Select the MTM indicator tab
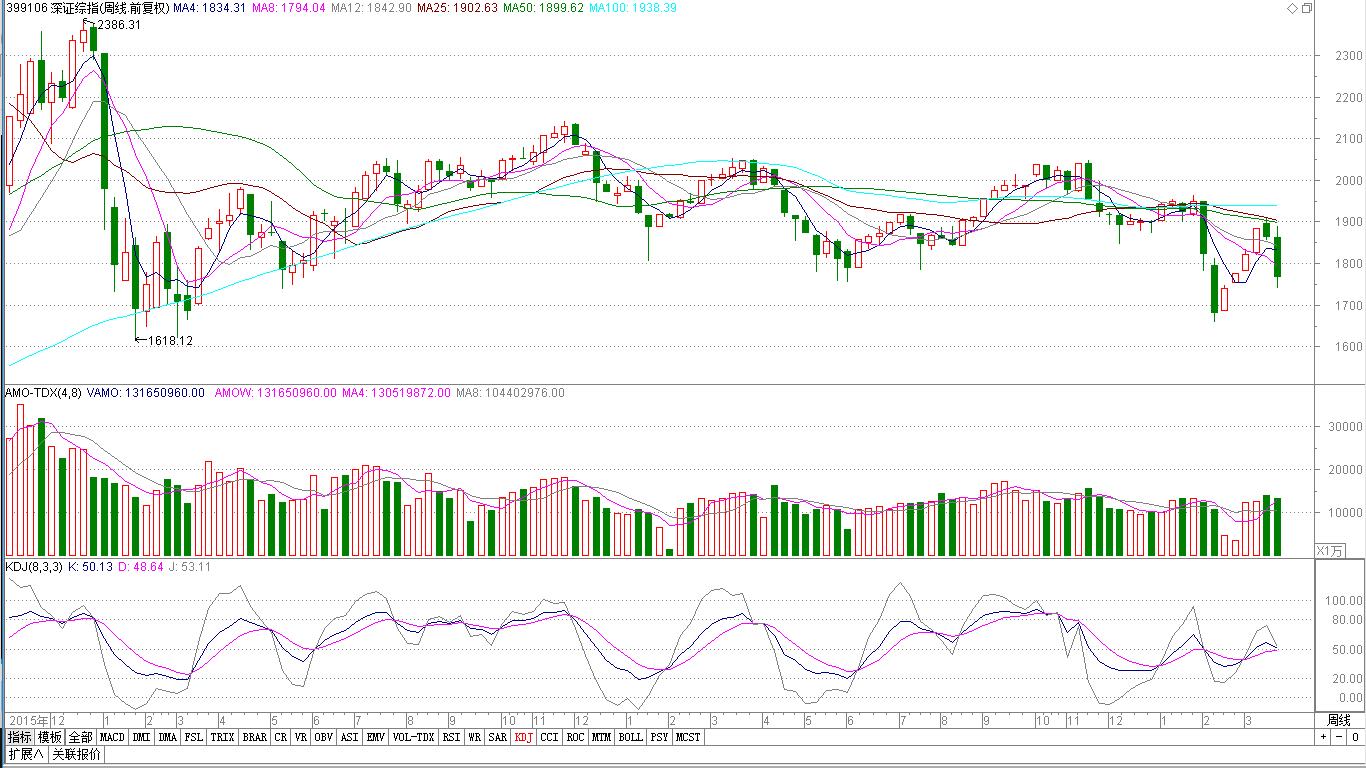Viewport: 1366px width, 768px height. click(601, 738)
